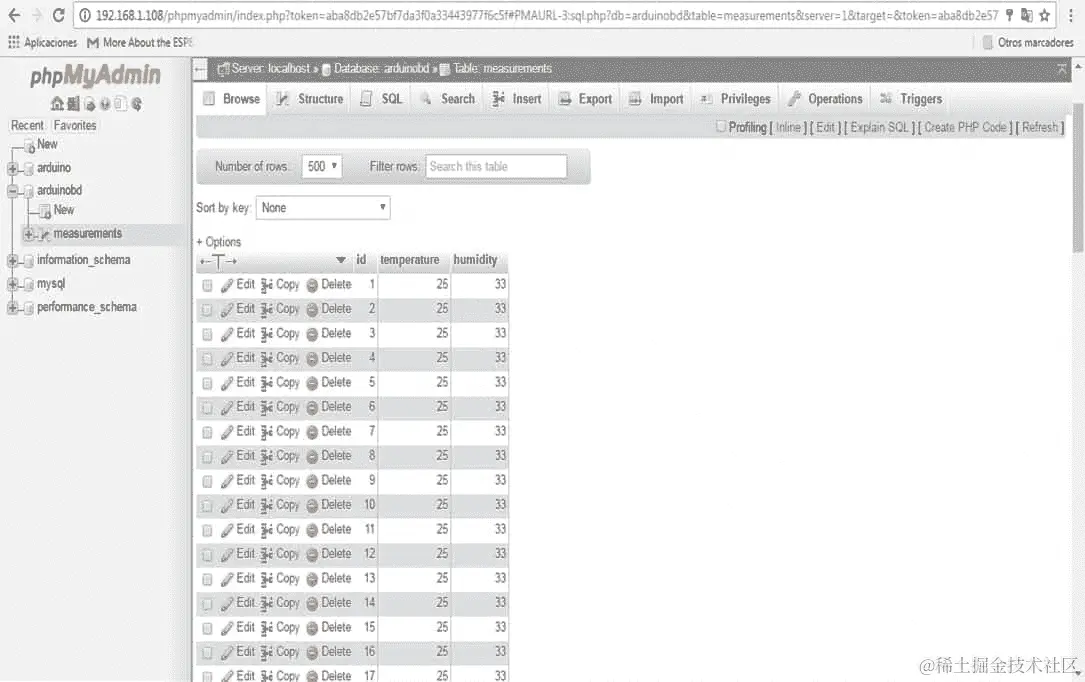Check the row 8 selection checkbox
Viewport: 1085px width, 682px height.
[207, 457]
